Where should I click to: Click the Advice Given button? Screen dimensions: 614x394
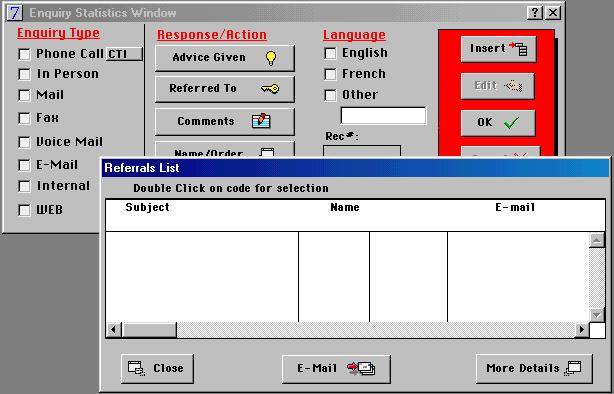click(x=225, y=58)
